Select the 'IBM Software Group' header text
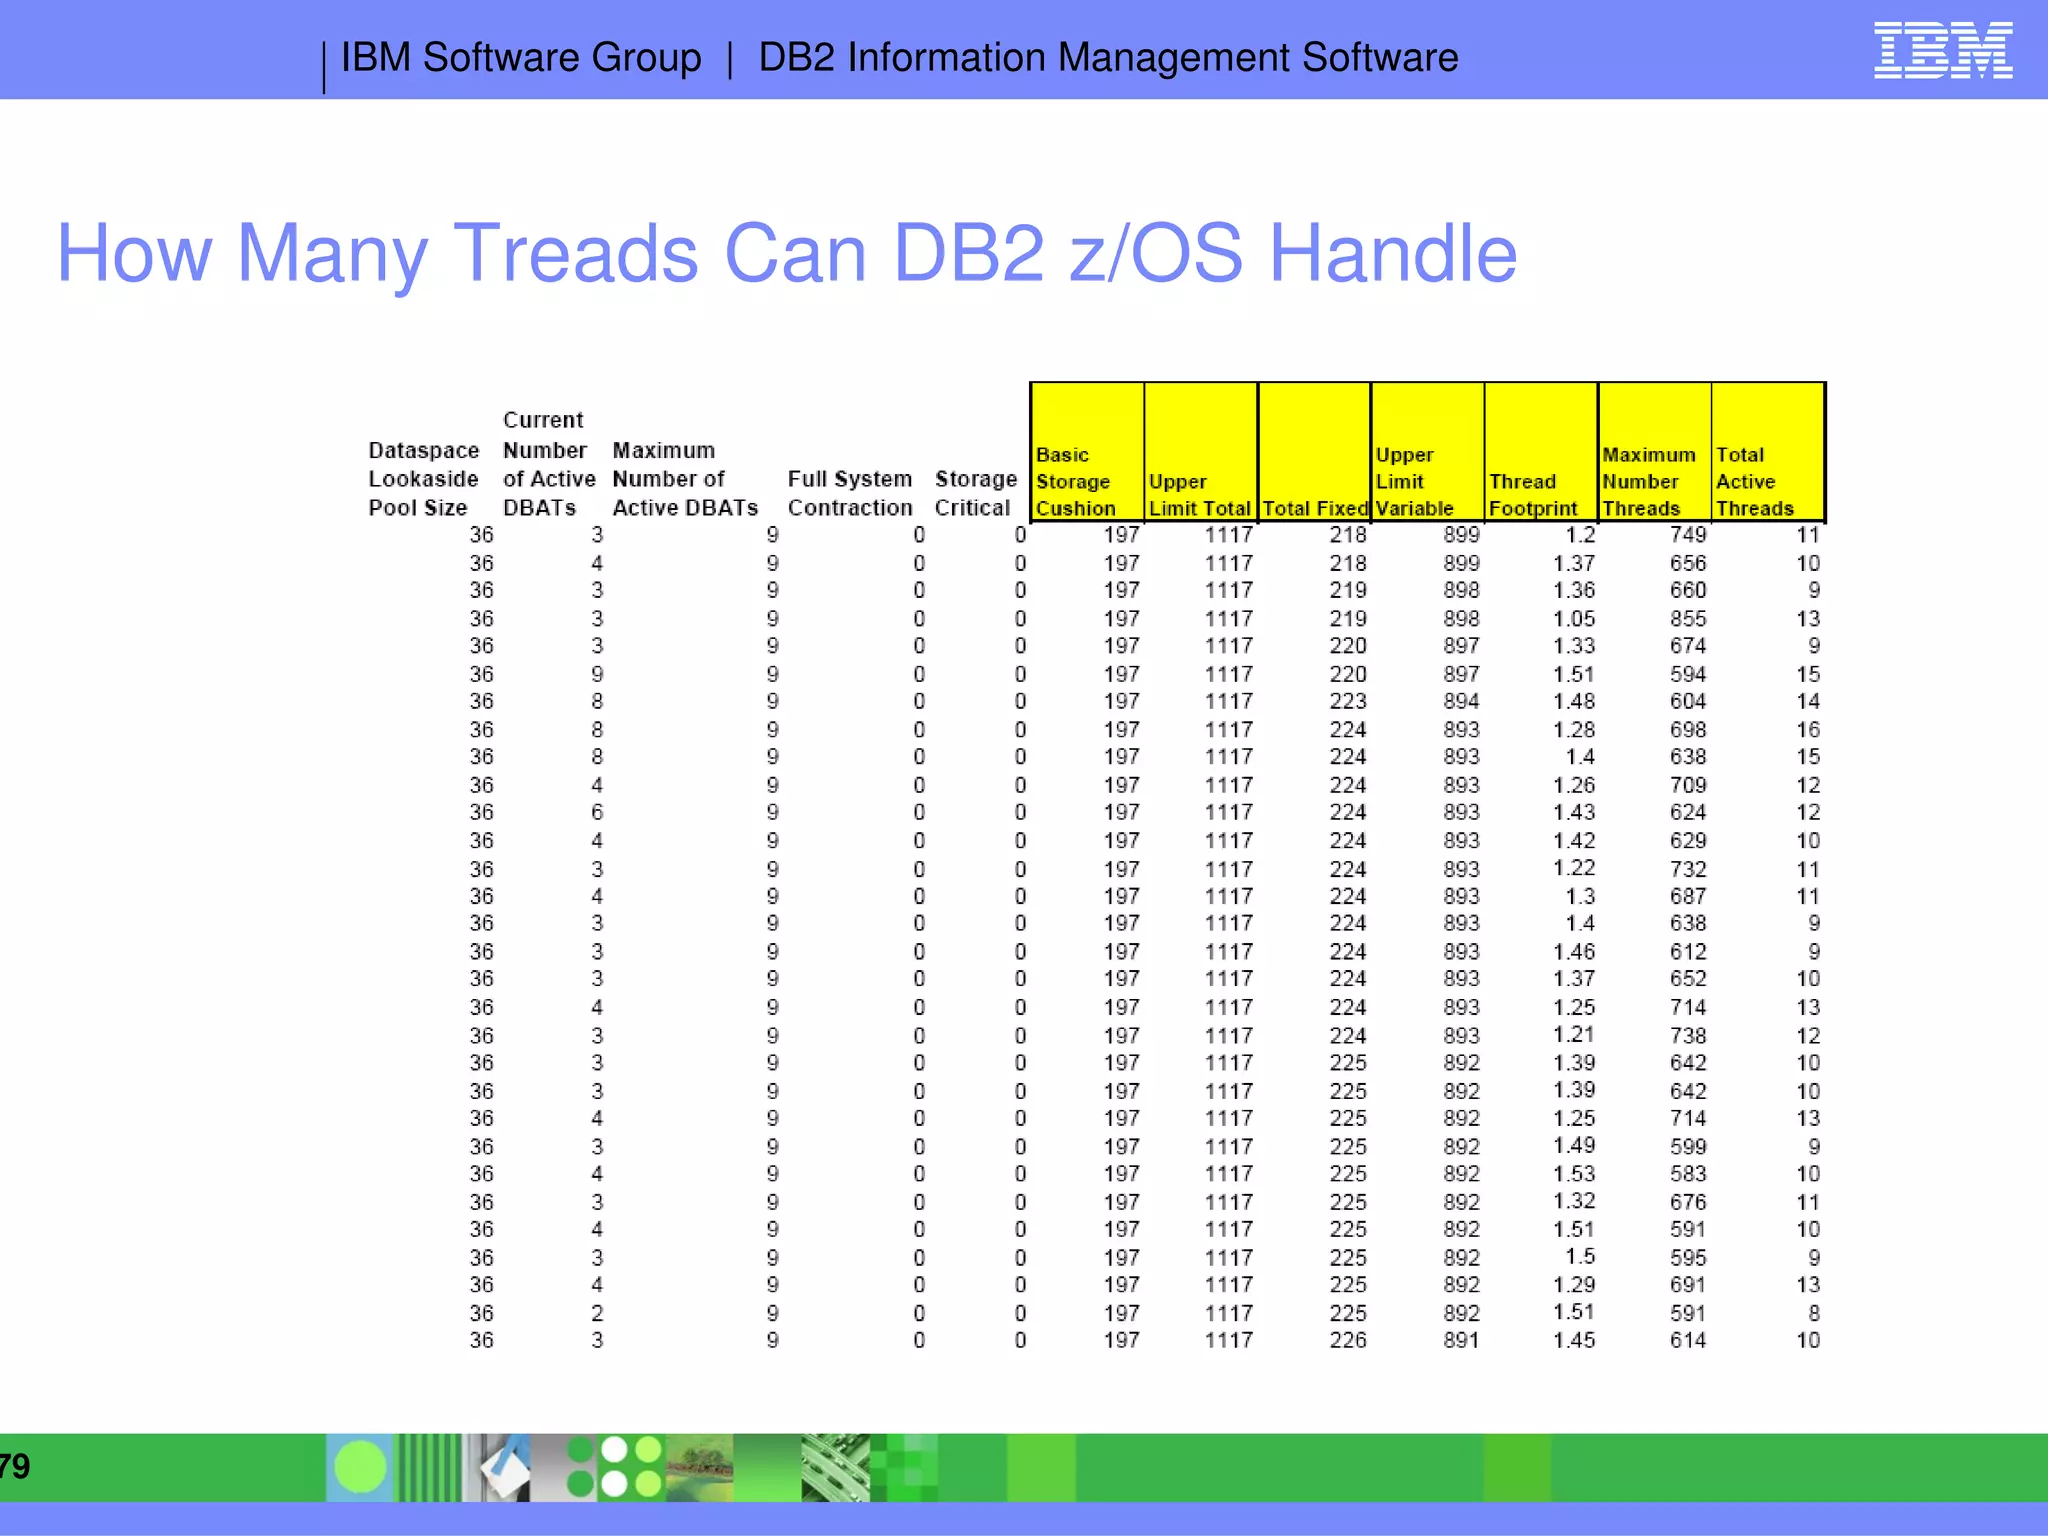The height and width of the screenshot is (1536, 2048). tap(521, 58)
